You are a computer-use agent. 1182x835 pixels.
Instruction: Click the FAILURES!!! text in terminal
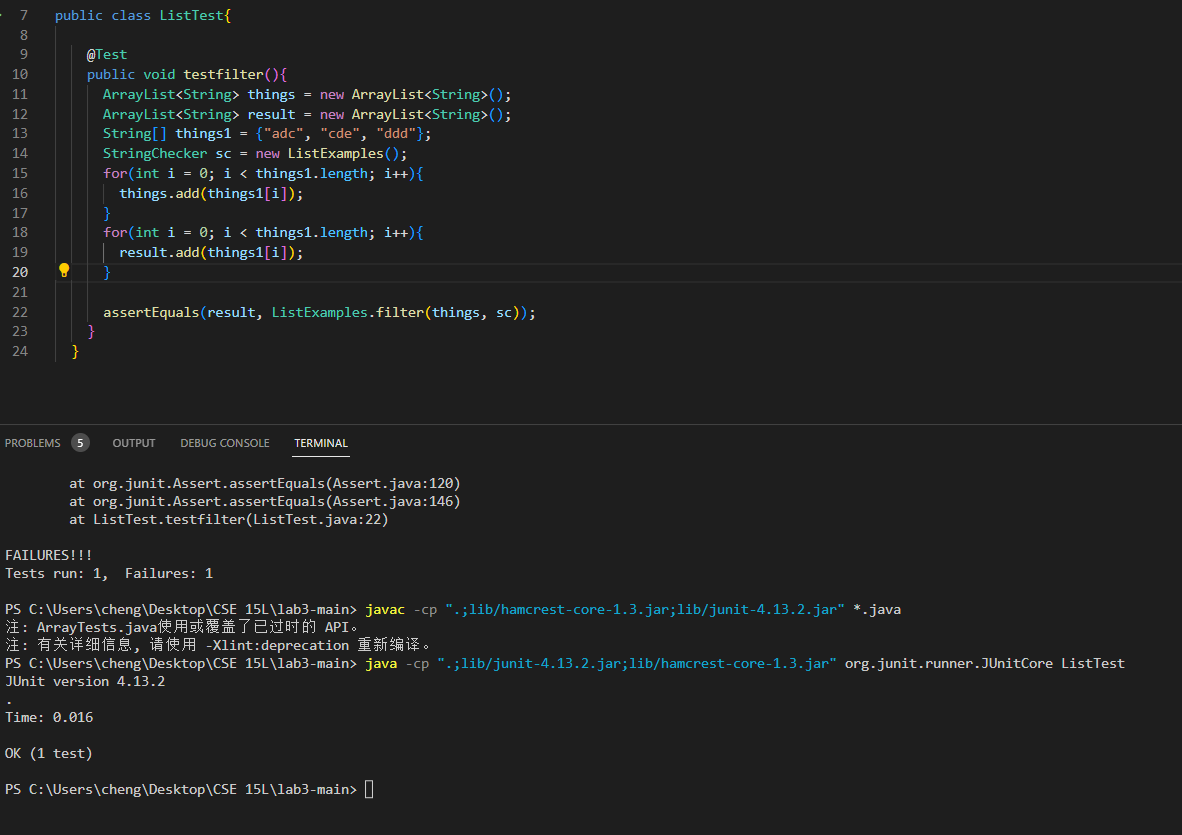(48, 555)
